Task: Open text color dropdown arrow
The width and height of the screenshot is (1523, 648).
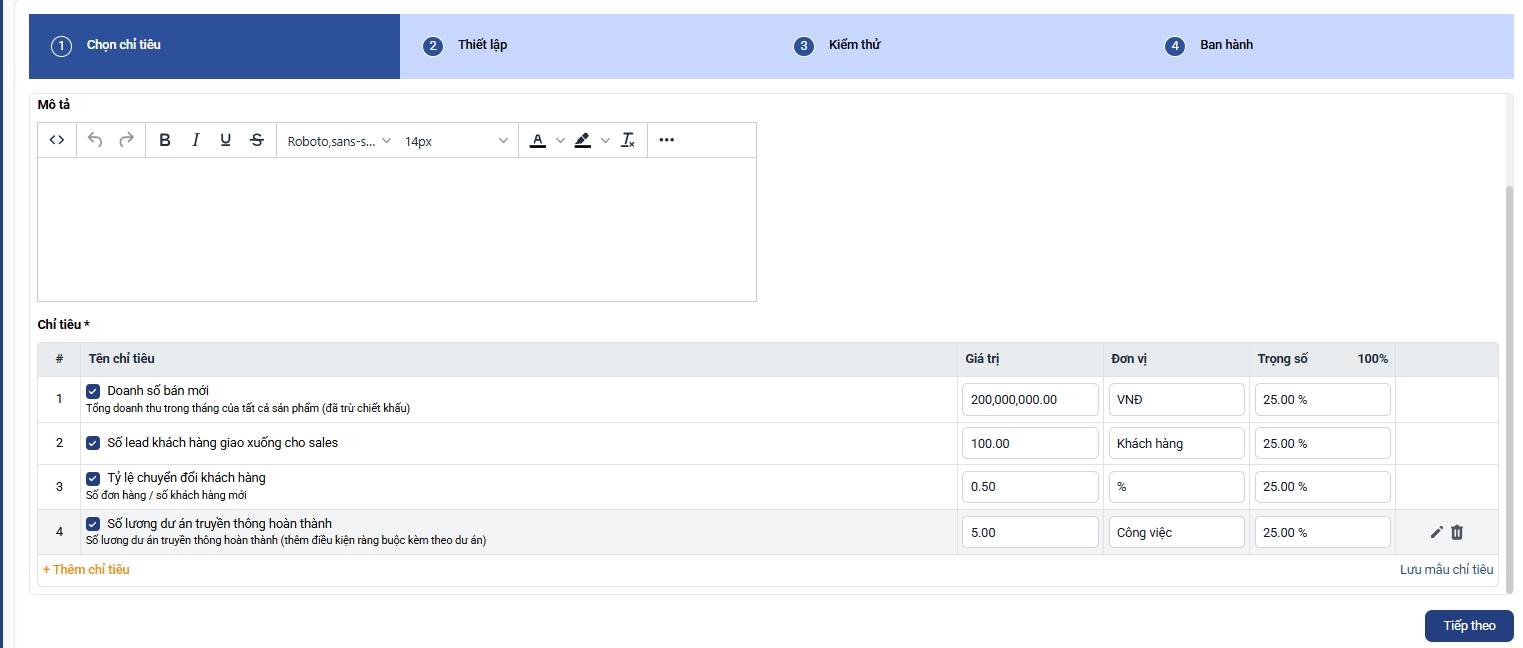Action: click(x=560, y=141)
